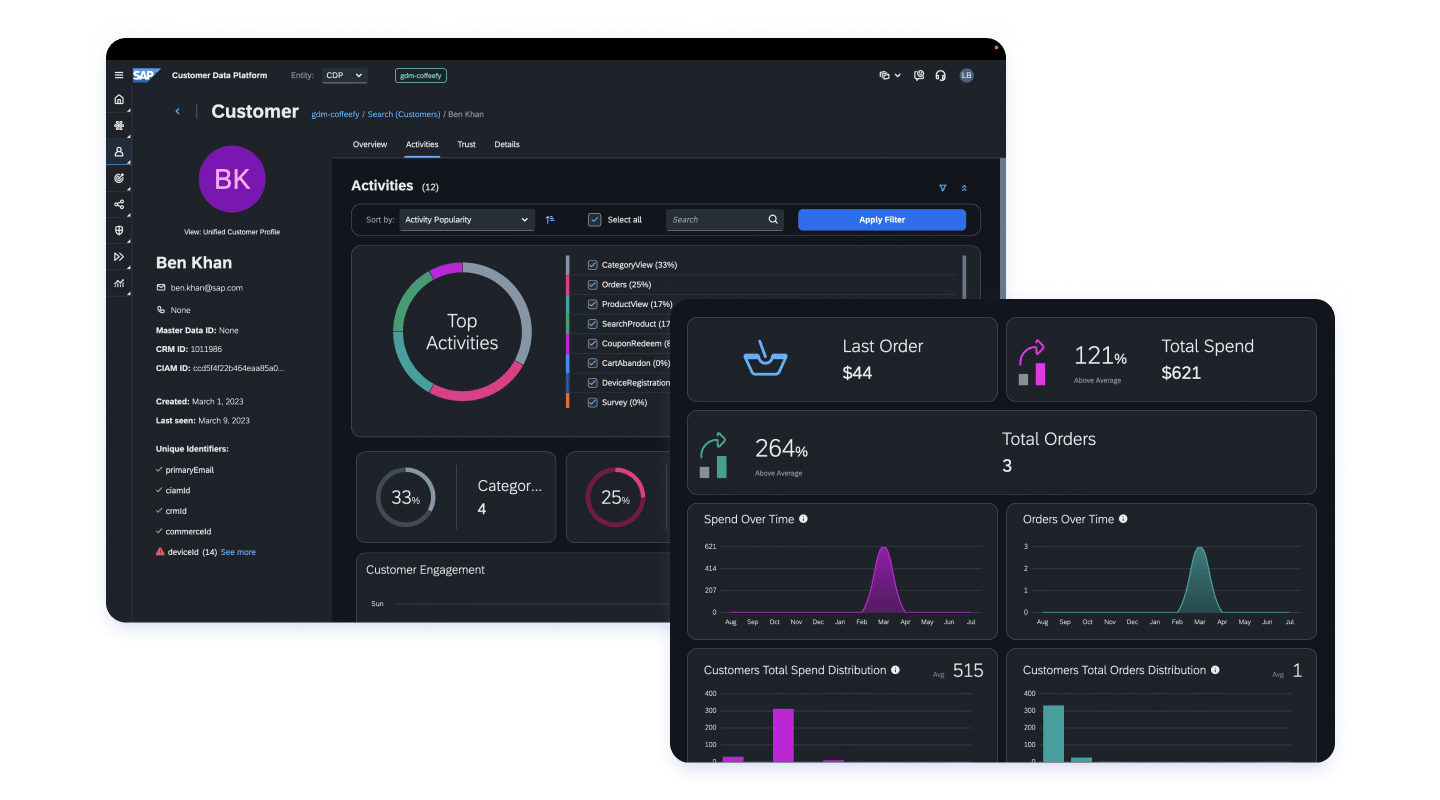
Task: Click the 33% Category progress ring
Action: coord(405,497)
